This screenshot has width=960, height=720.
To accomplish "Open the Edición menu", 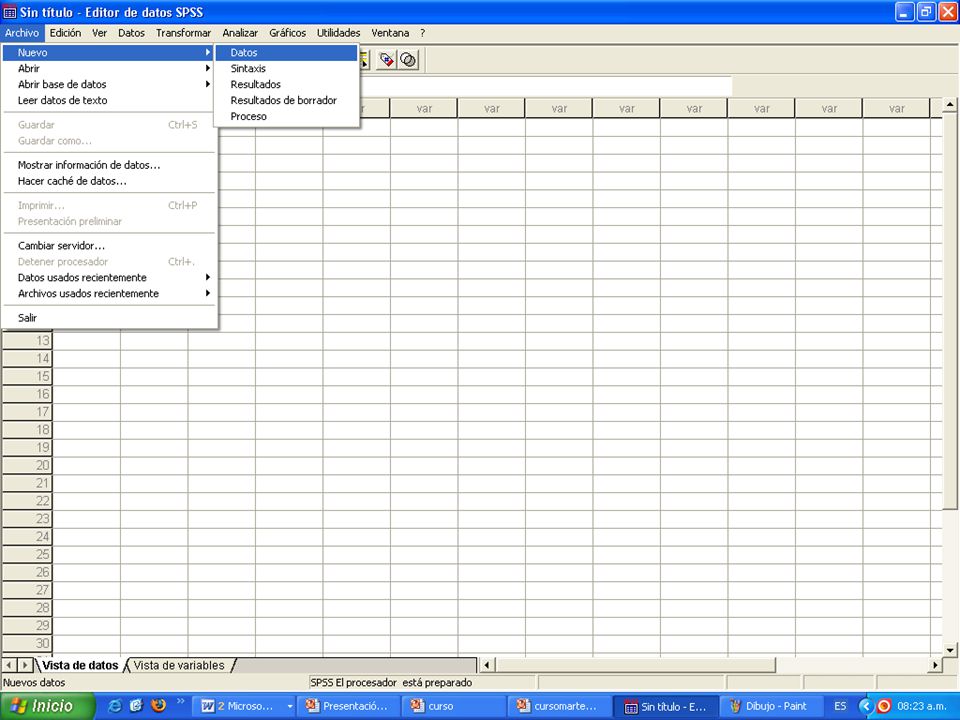I will coord(65,33).
